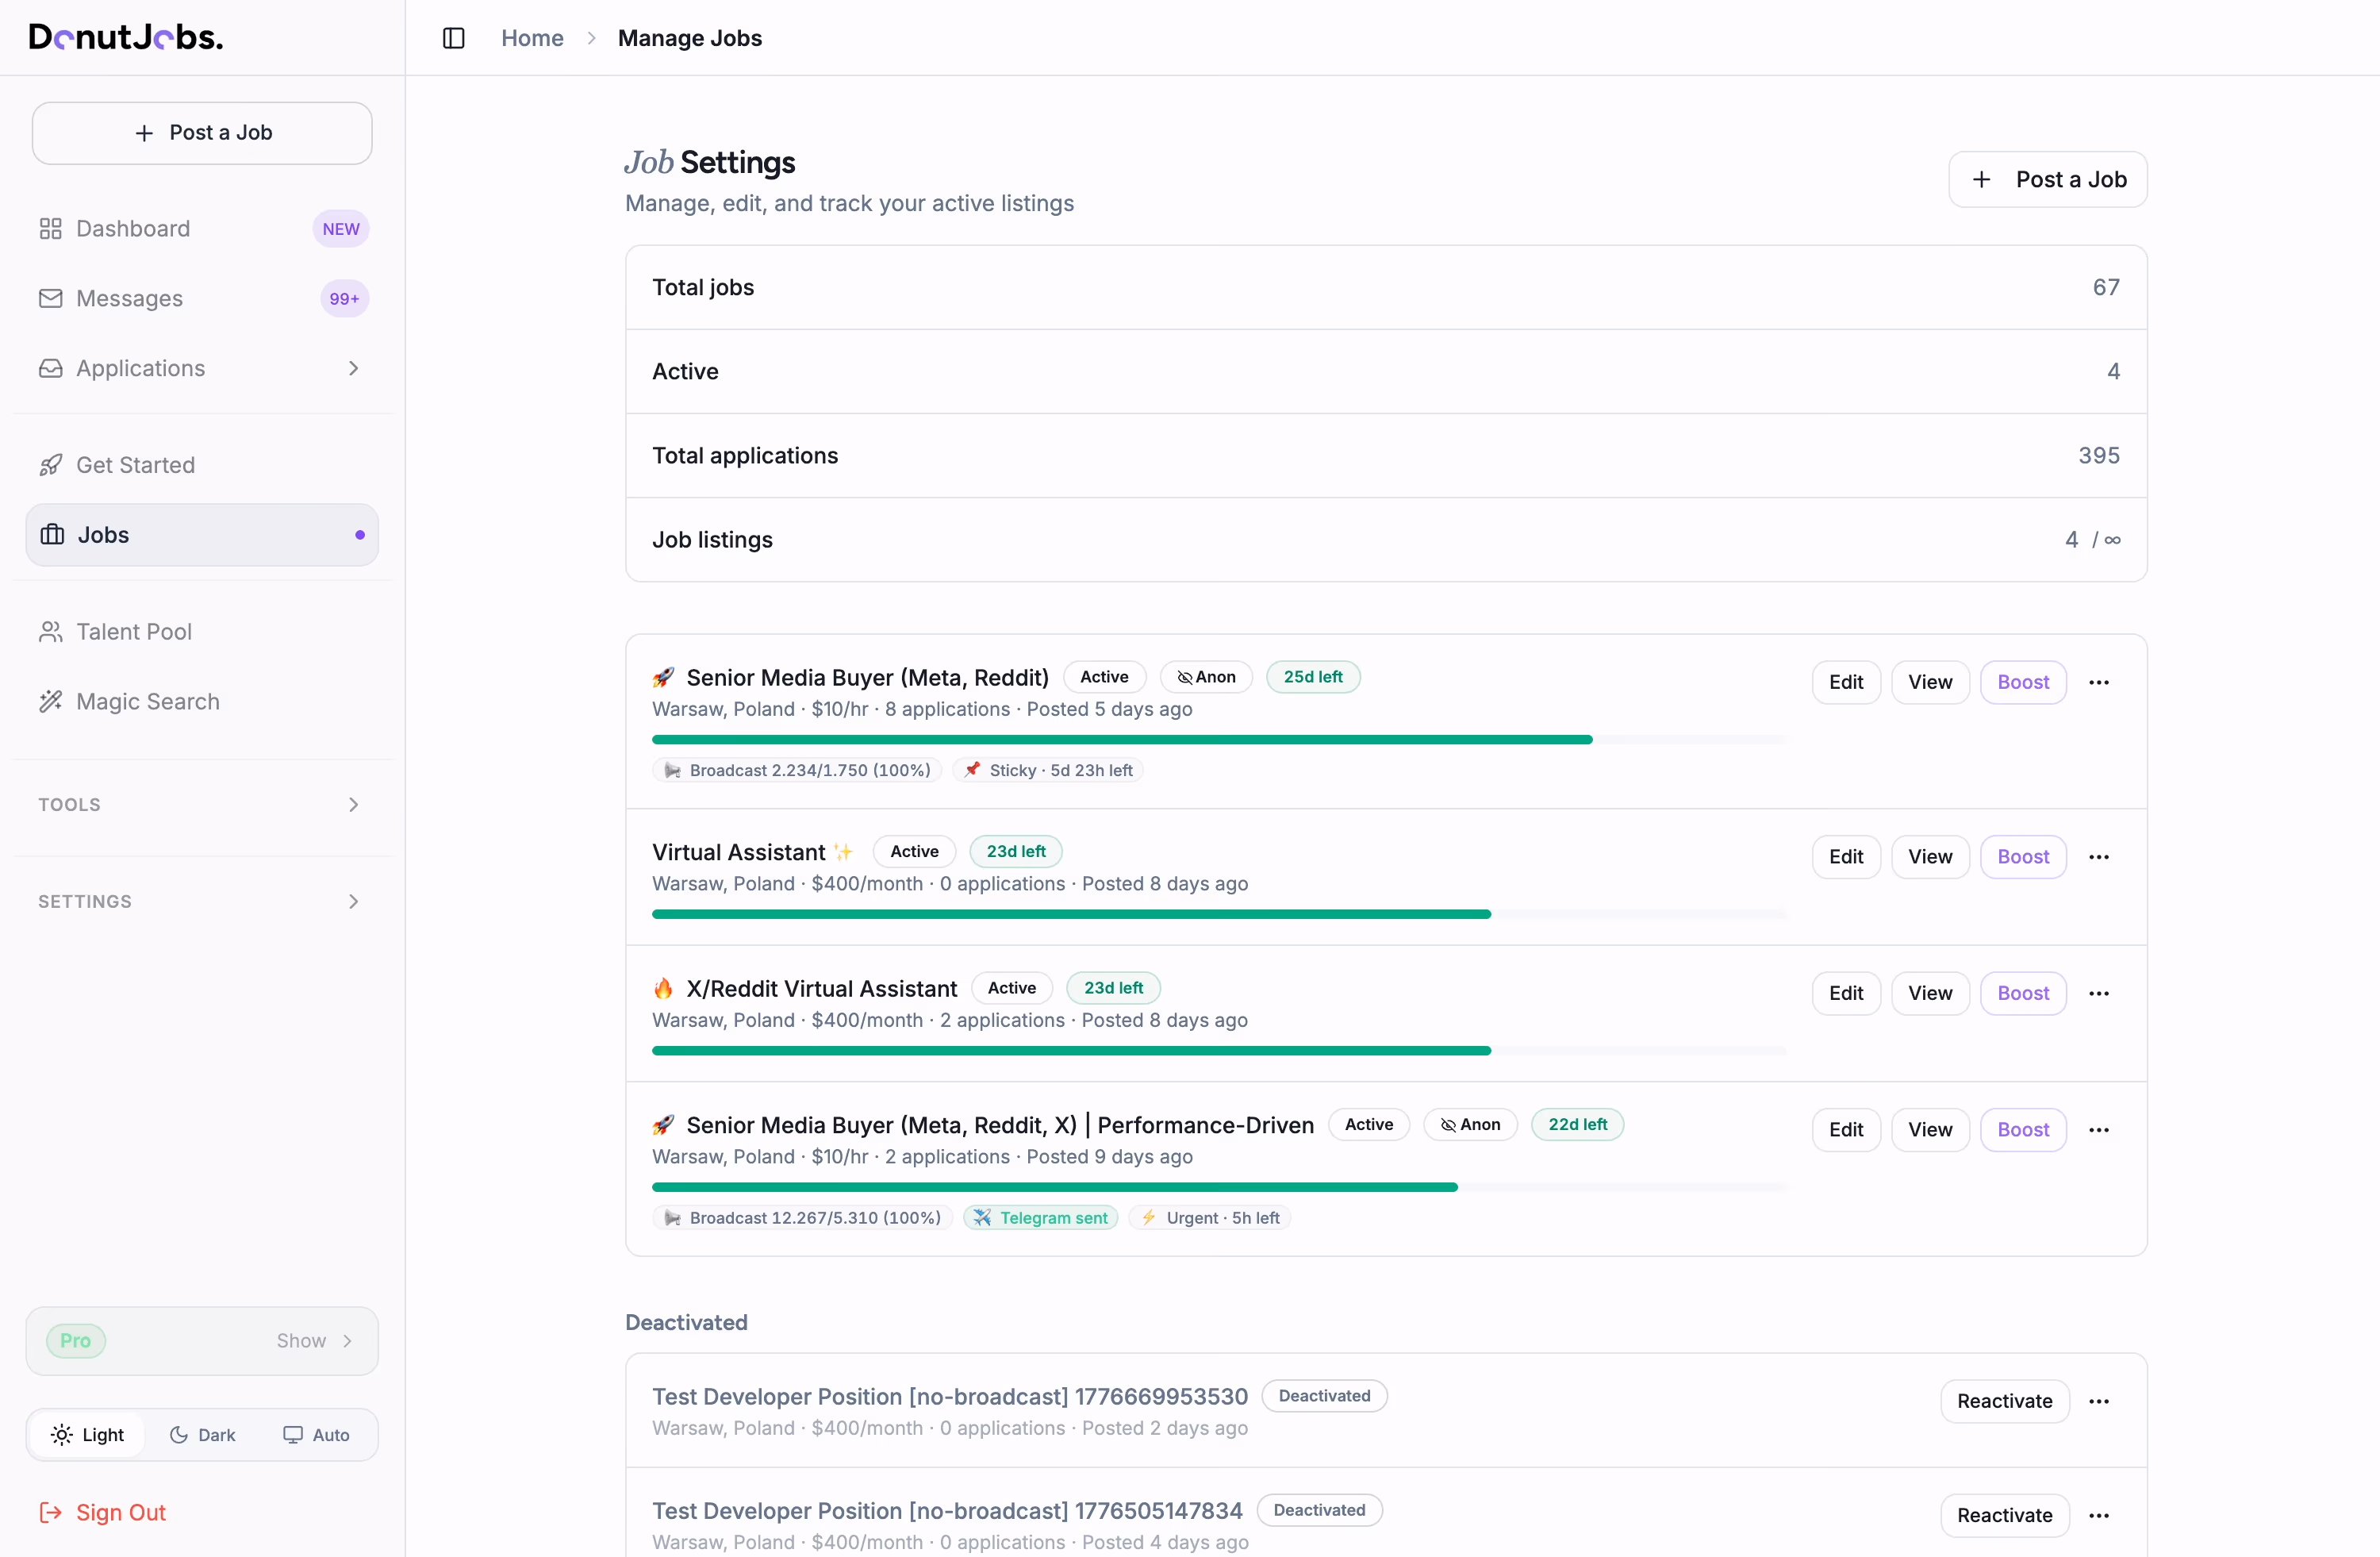Screen dimensions: 2380x1557
Task: Open more options for plain Virtual Assistant job
Action: pos(2099,857)
